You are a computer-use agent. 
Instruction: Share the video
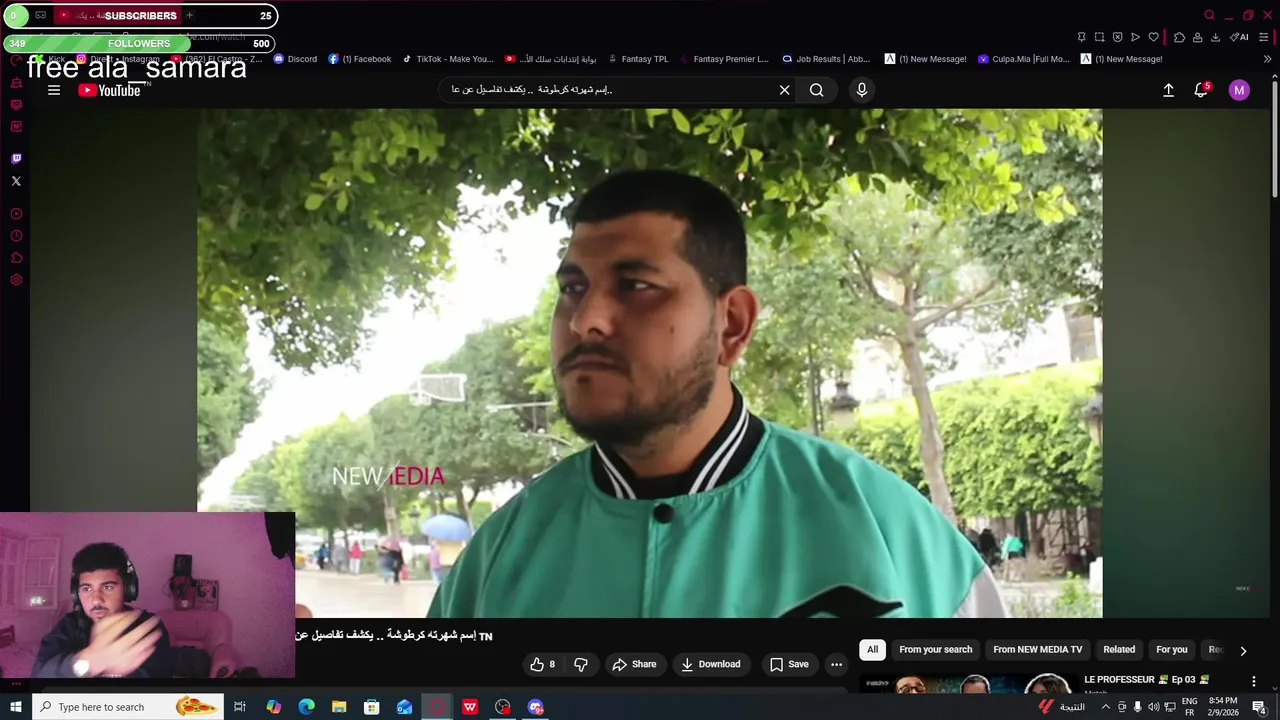pyautogui.click(x=634, y=664)
